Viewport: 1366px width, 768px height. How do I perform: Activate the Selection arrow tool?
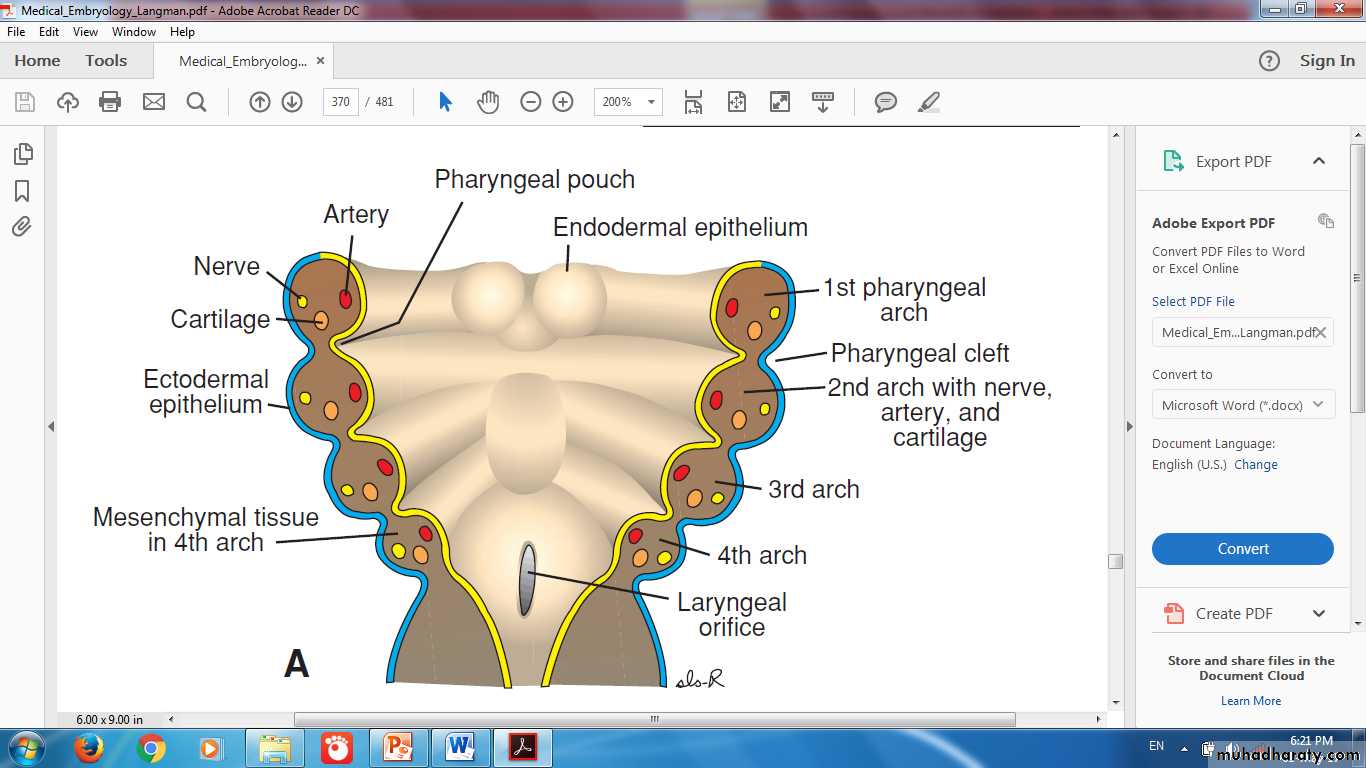click(x=446, y=102)
